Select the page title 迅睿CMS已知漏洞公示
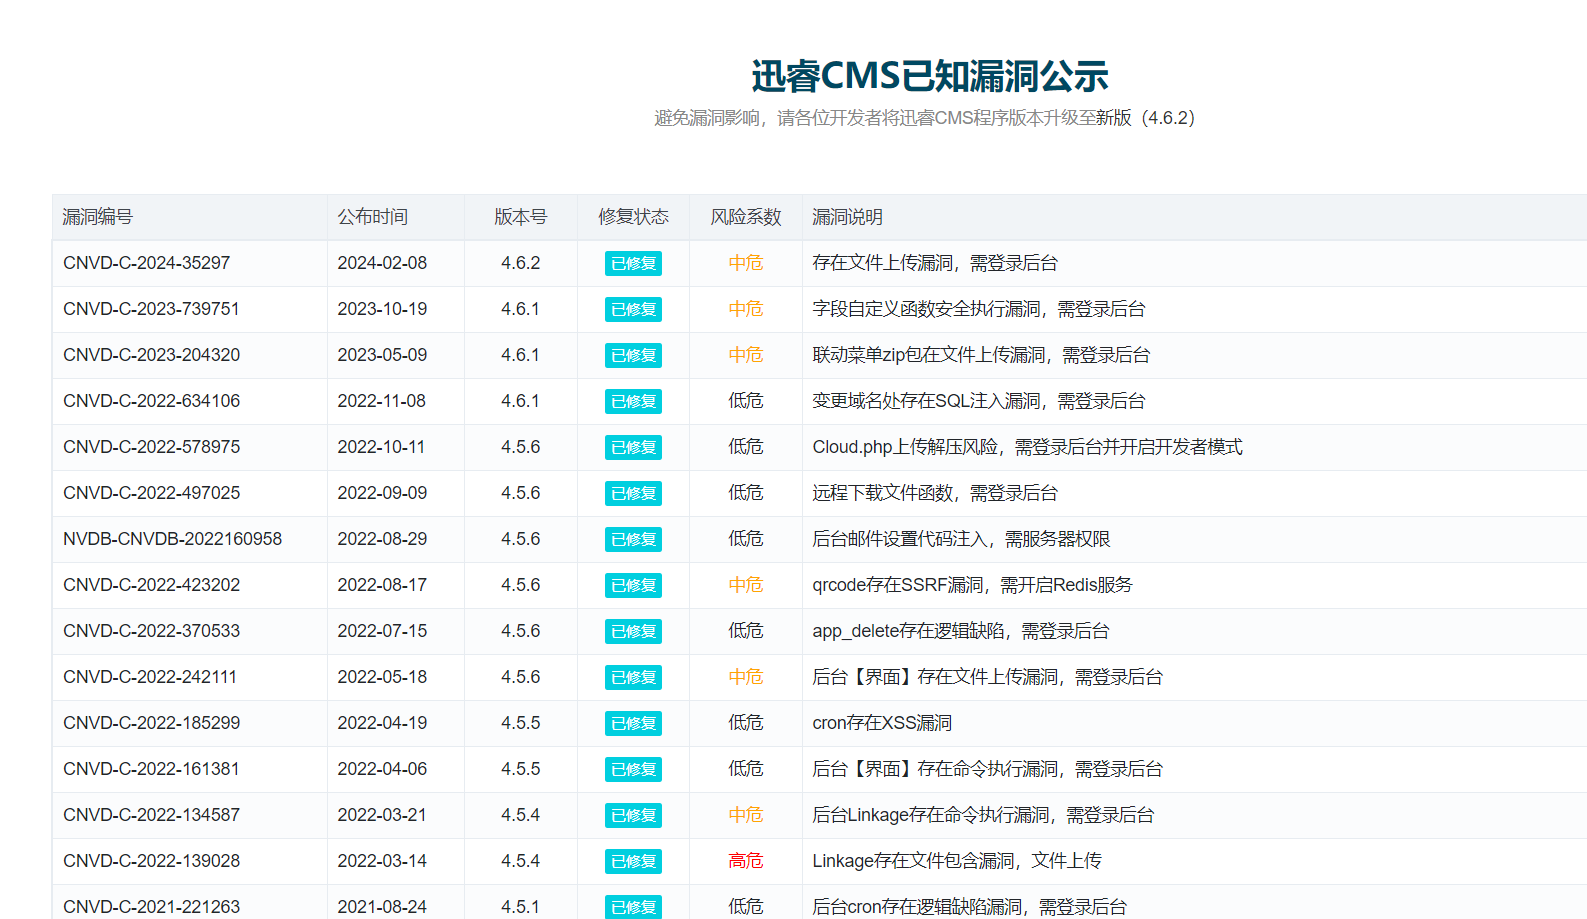 [929, 76]
